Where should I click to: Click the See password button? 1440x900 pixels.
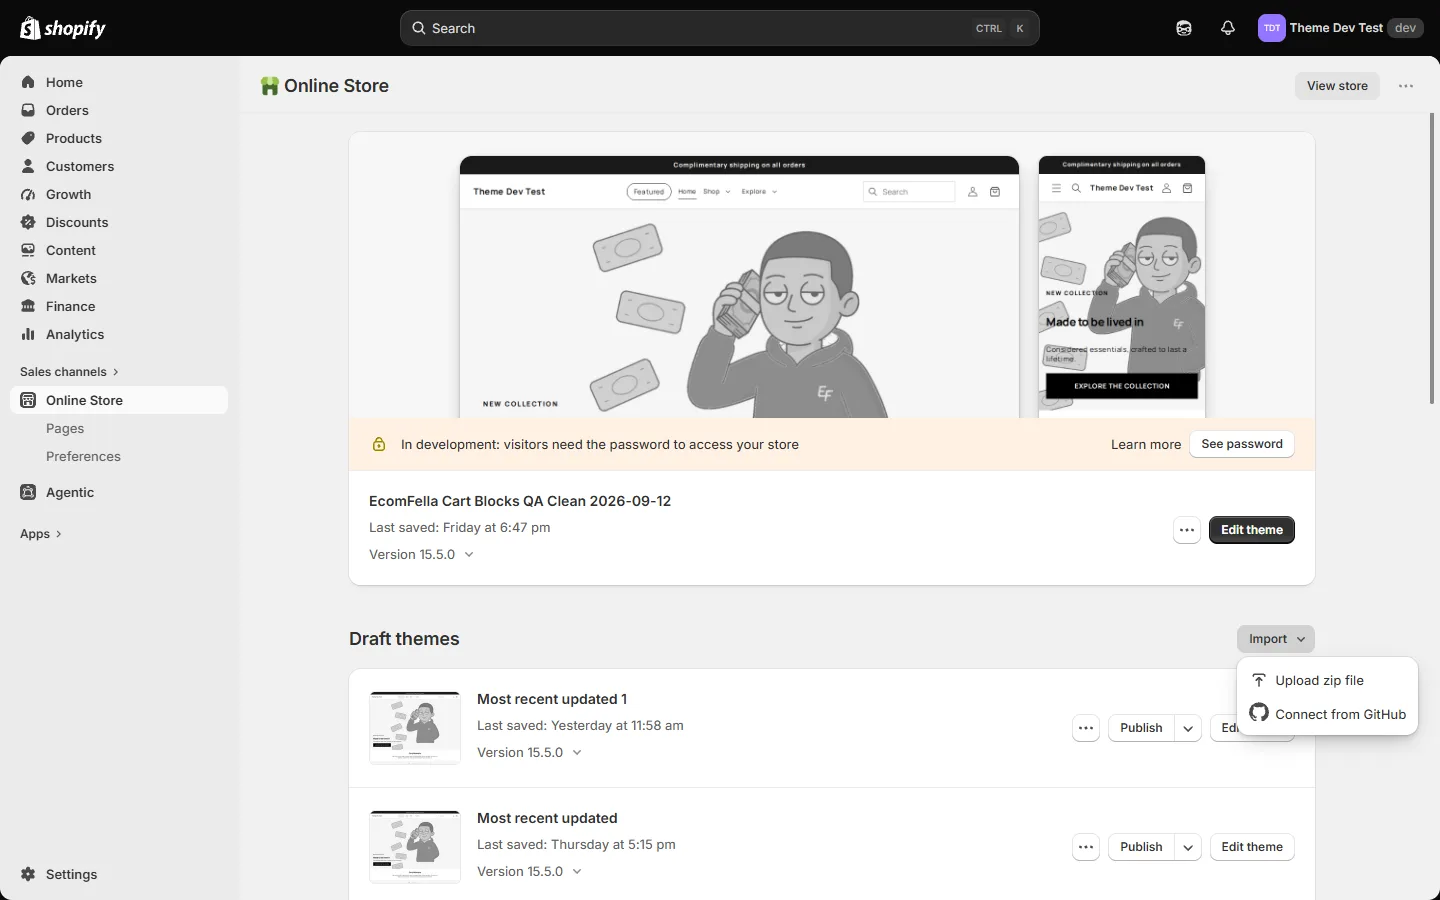pos(1242,444)
